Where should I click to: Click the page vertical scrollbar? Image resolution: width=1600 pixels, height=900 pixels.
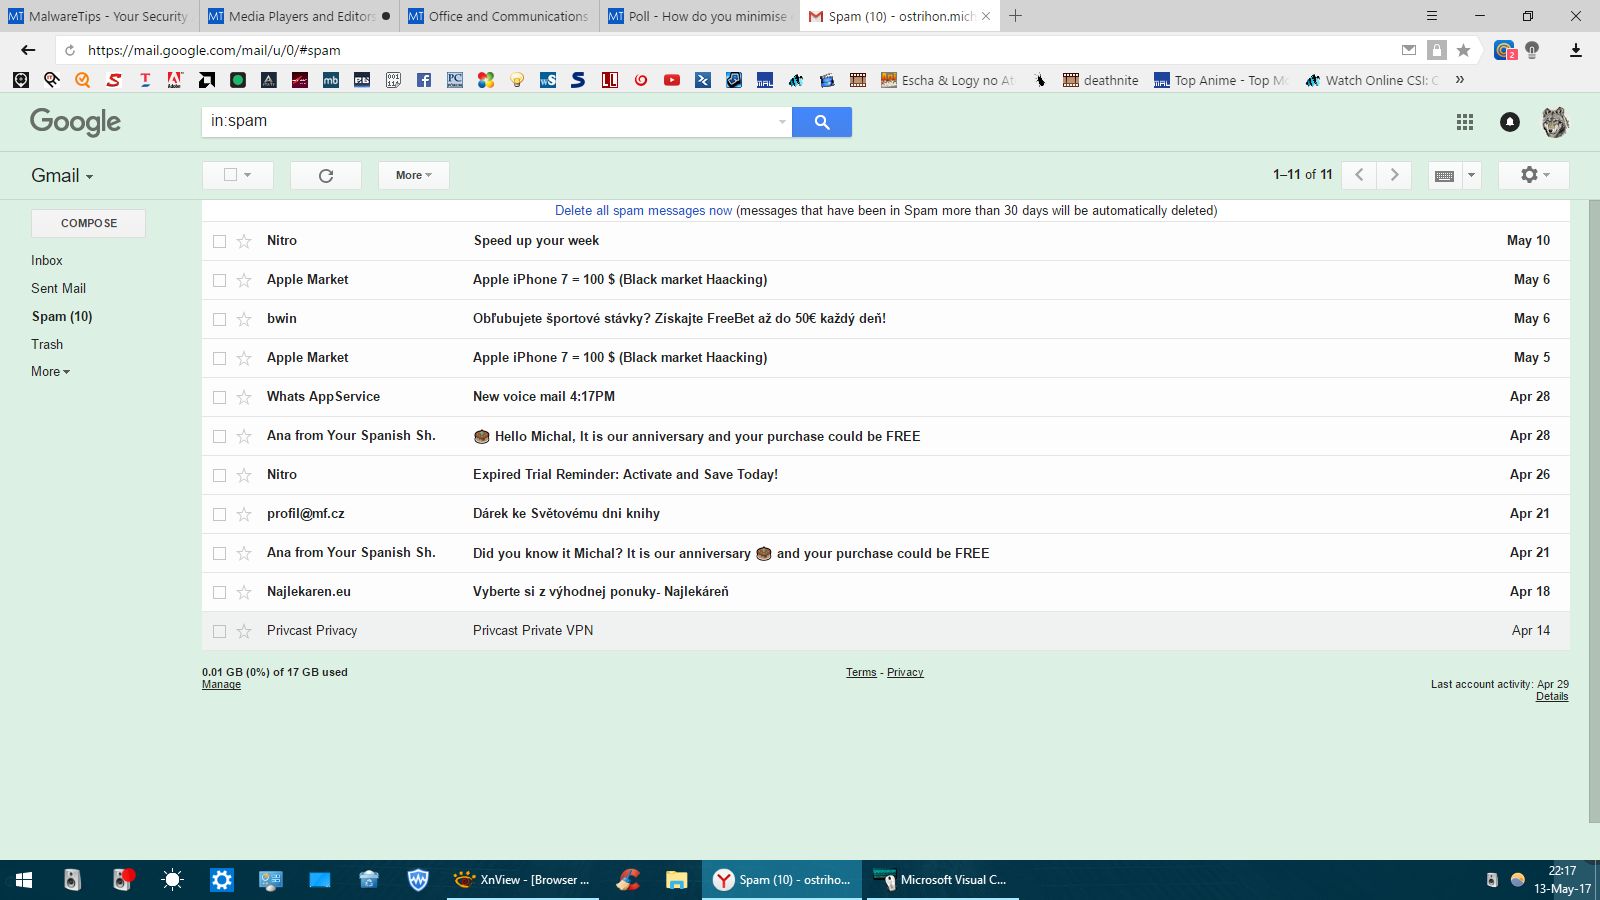tap(1594, 510)
